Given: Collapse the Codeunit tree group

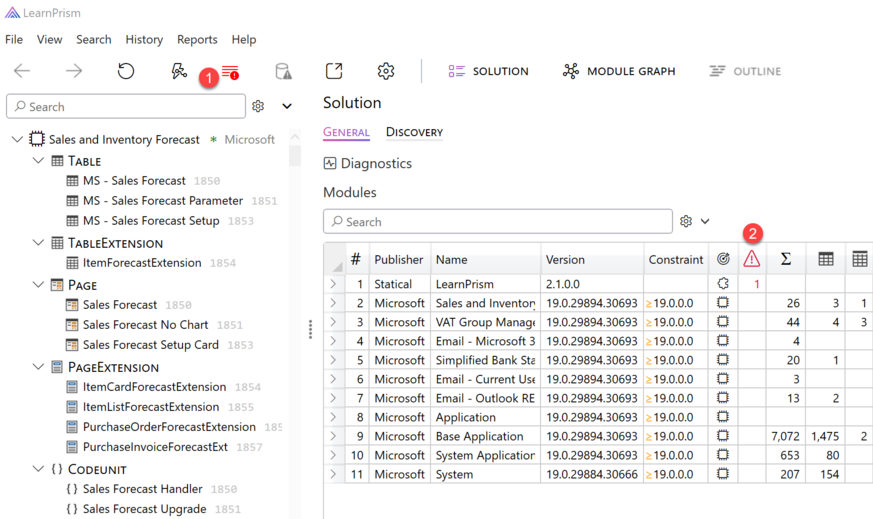Looking at the screenshot, I should (x=38, y=469).
